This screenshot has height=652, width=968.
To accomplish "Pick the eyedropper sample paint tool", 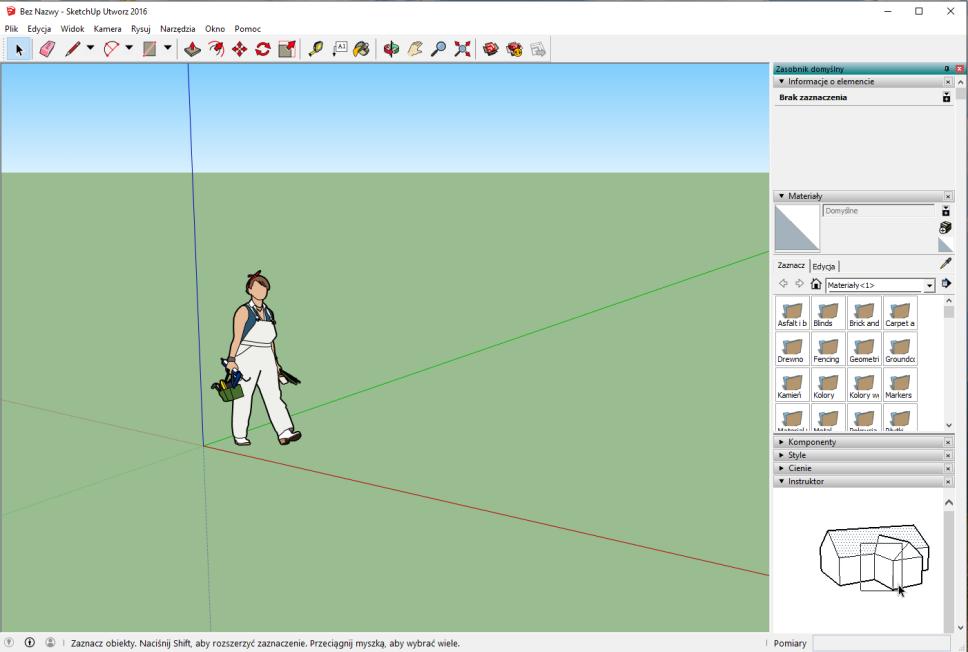I will (945, 264).
